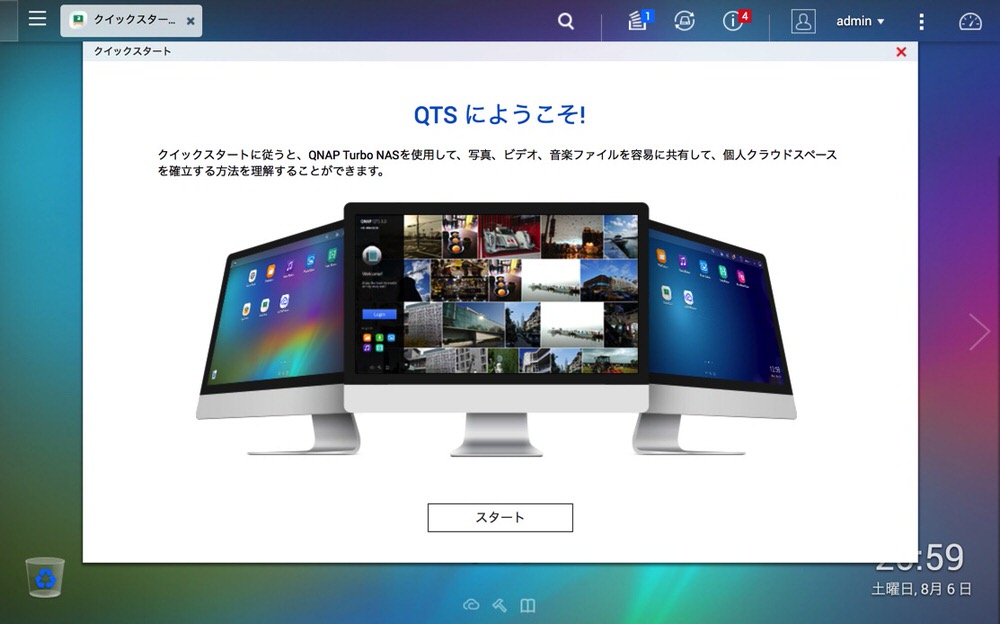Close the Quick Start window with red X
This screenshot has width=1000, height=624.
coord(901,52)
